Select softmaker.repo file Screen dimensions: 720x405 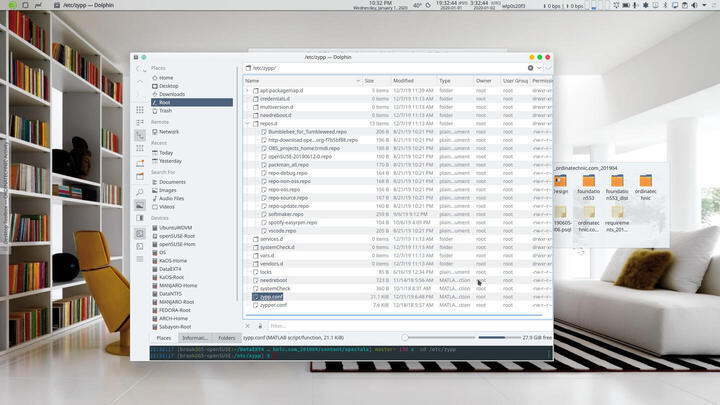click(x=286, y=214)
